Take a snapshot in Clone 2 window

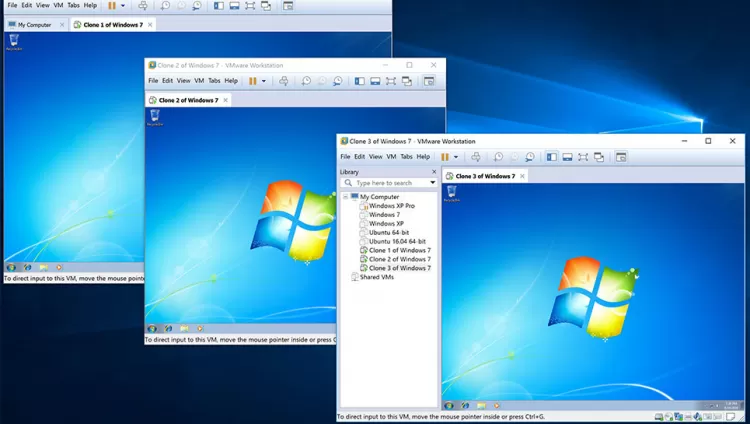[x=306, y=81]
